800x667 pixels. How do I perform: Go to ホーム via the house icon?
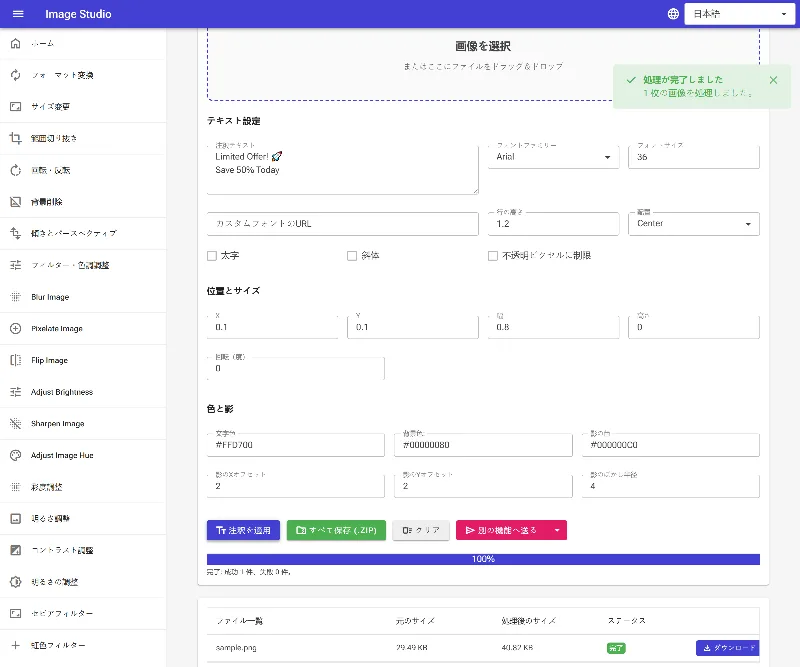click(16, 43)
